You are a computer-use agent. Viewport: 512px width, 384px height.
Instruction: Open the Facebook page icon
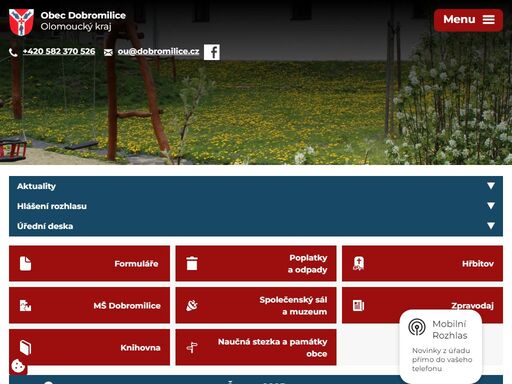pyautogui.click(x=212, y=52)
